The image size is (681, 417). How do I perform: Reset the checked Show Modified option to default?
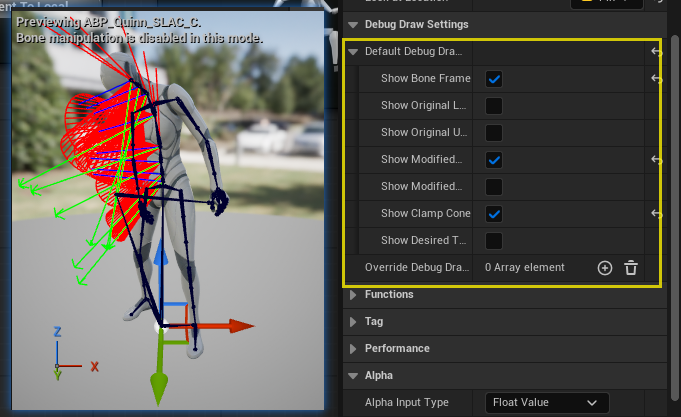pyautogui.click(x=657, y=159)
